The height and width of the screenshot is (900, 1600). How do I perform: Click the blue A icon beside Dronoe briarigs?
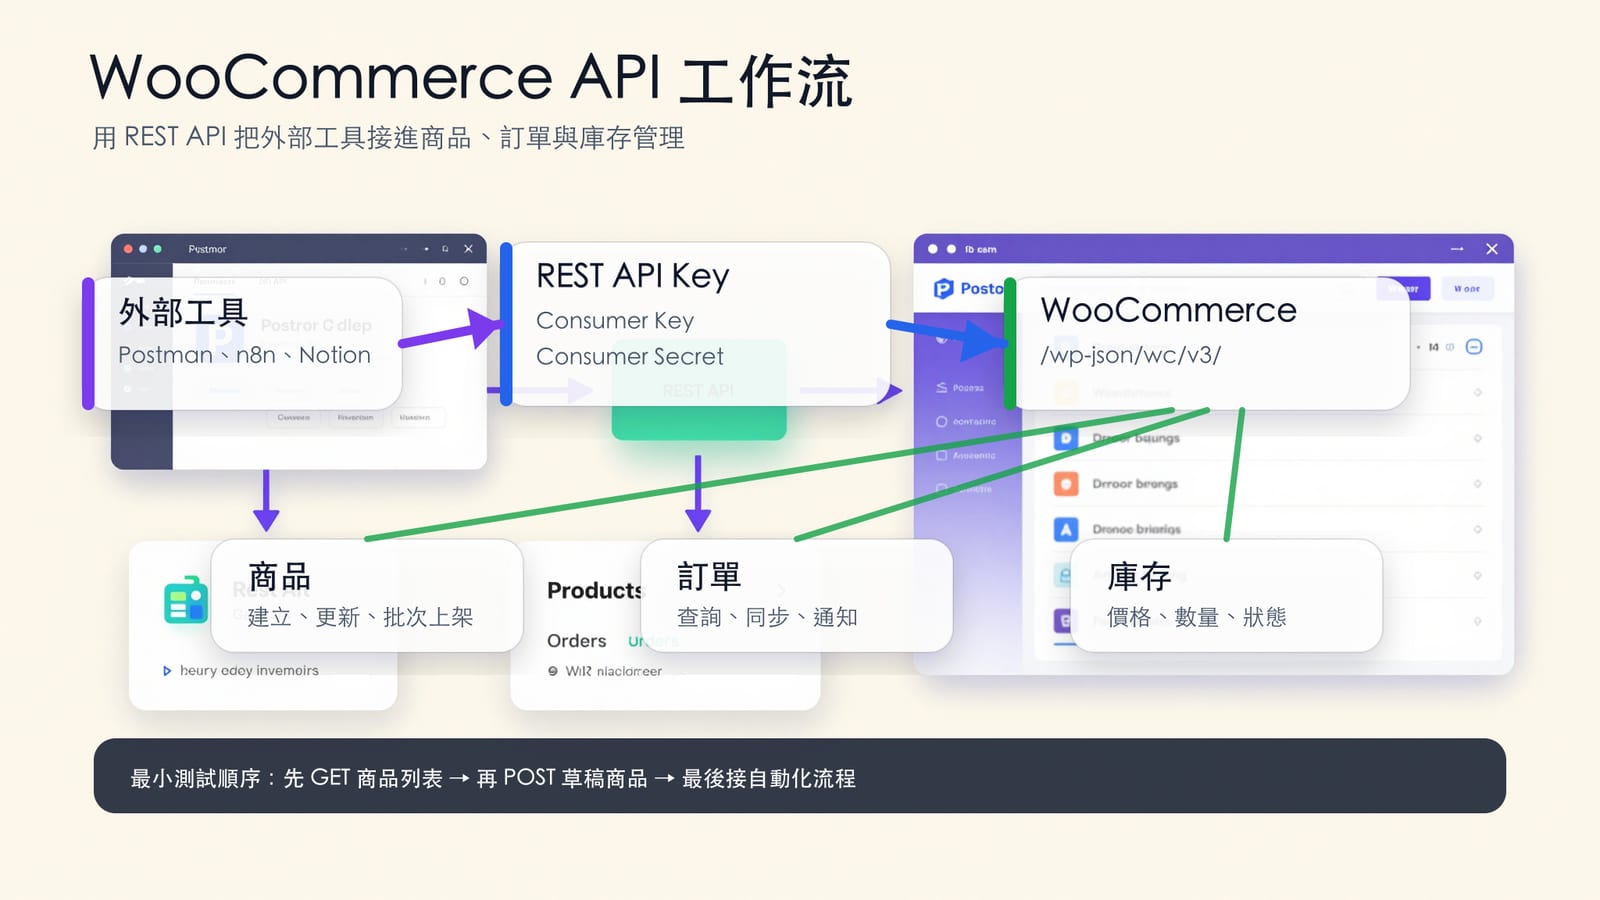point(1066,529)
